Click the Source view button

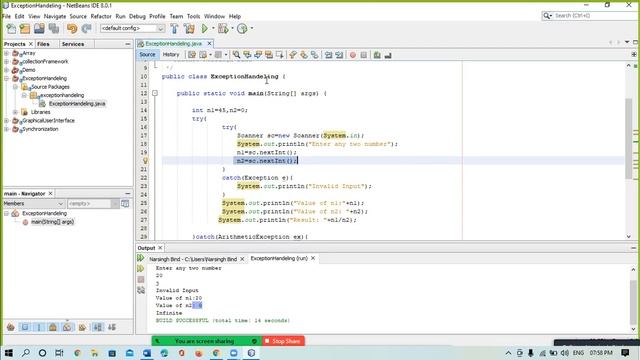[x=147, y=54]
